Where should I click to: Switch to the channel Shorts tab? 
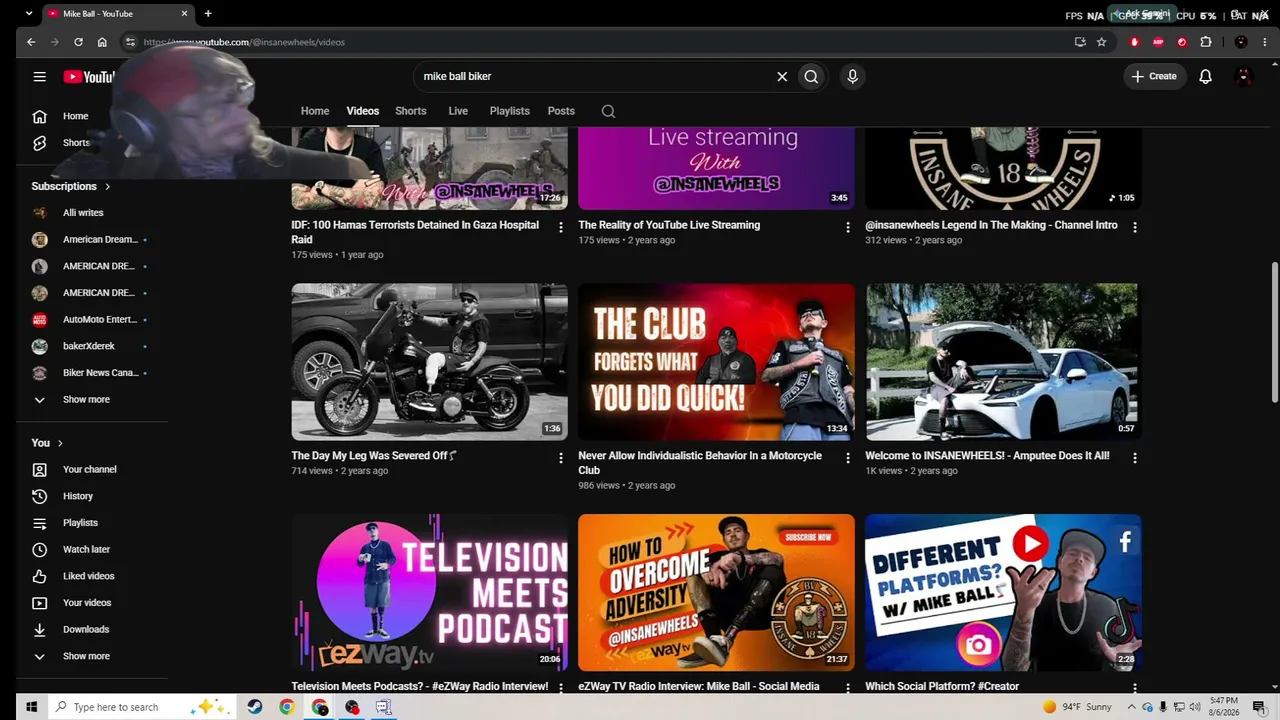[x=411, y=111]
